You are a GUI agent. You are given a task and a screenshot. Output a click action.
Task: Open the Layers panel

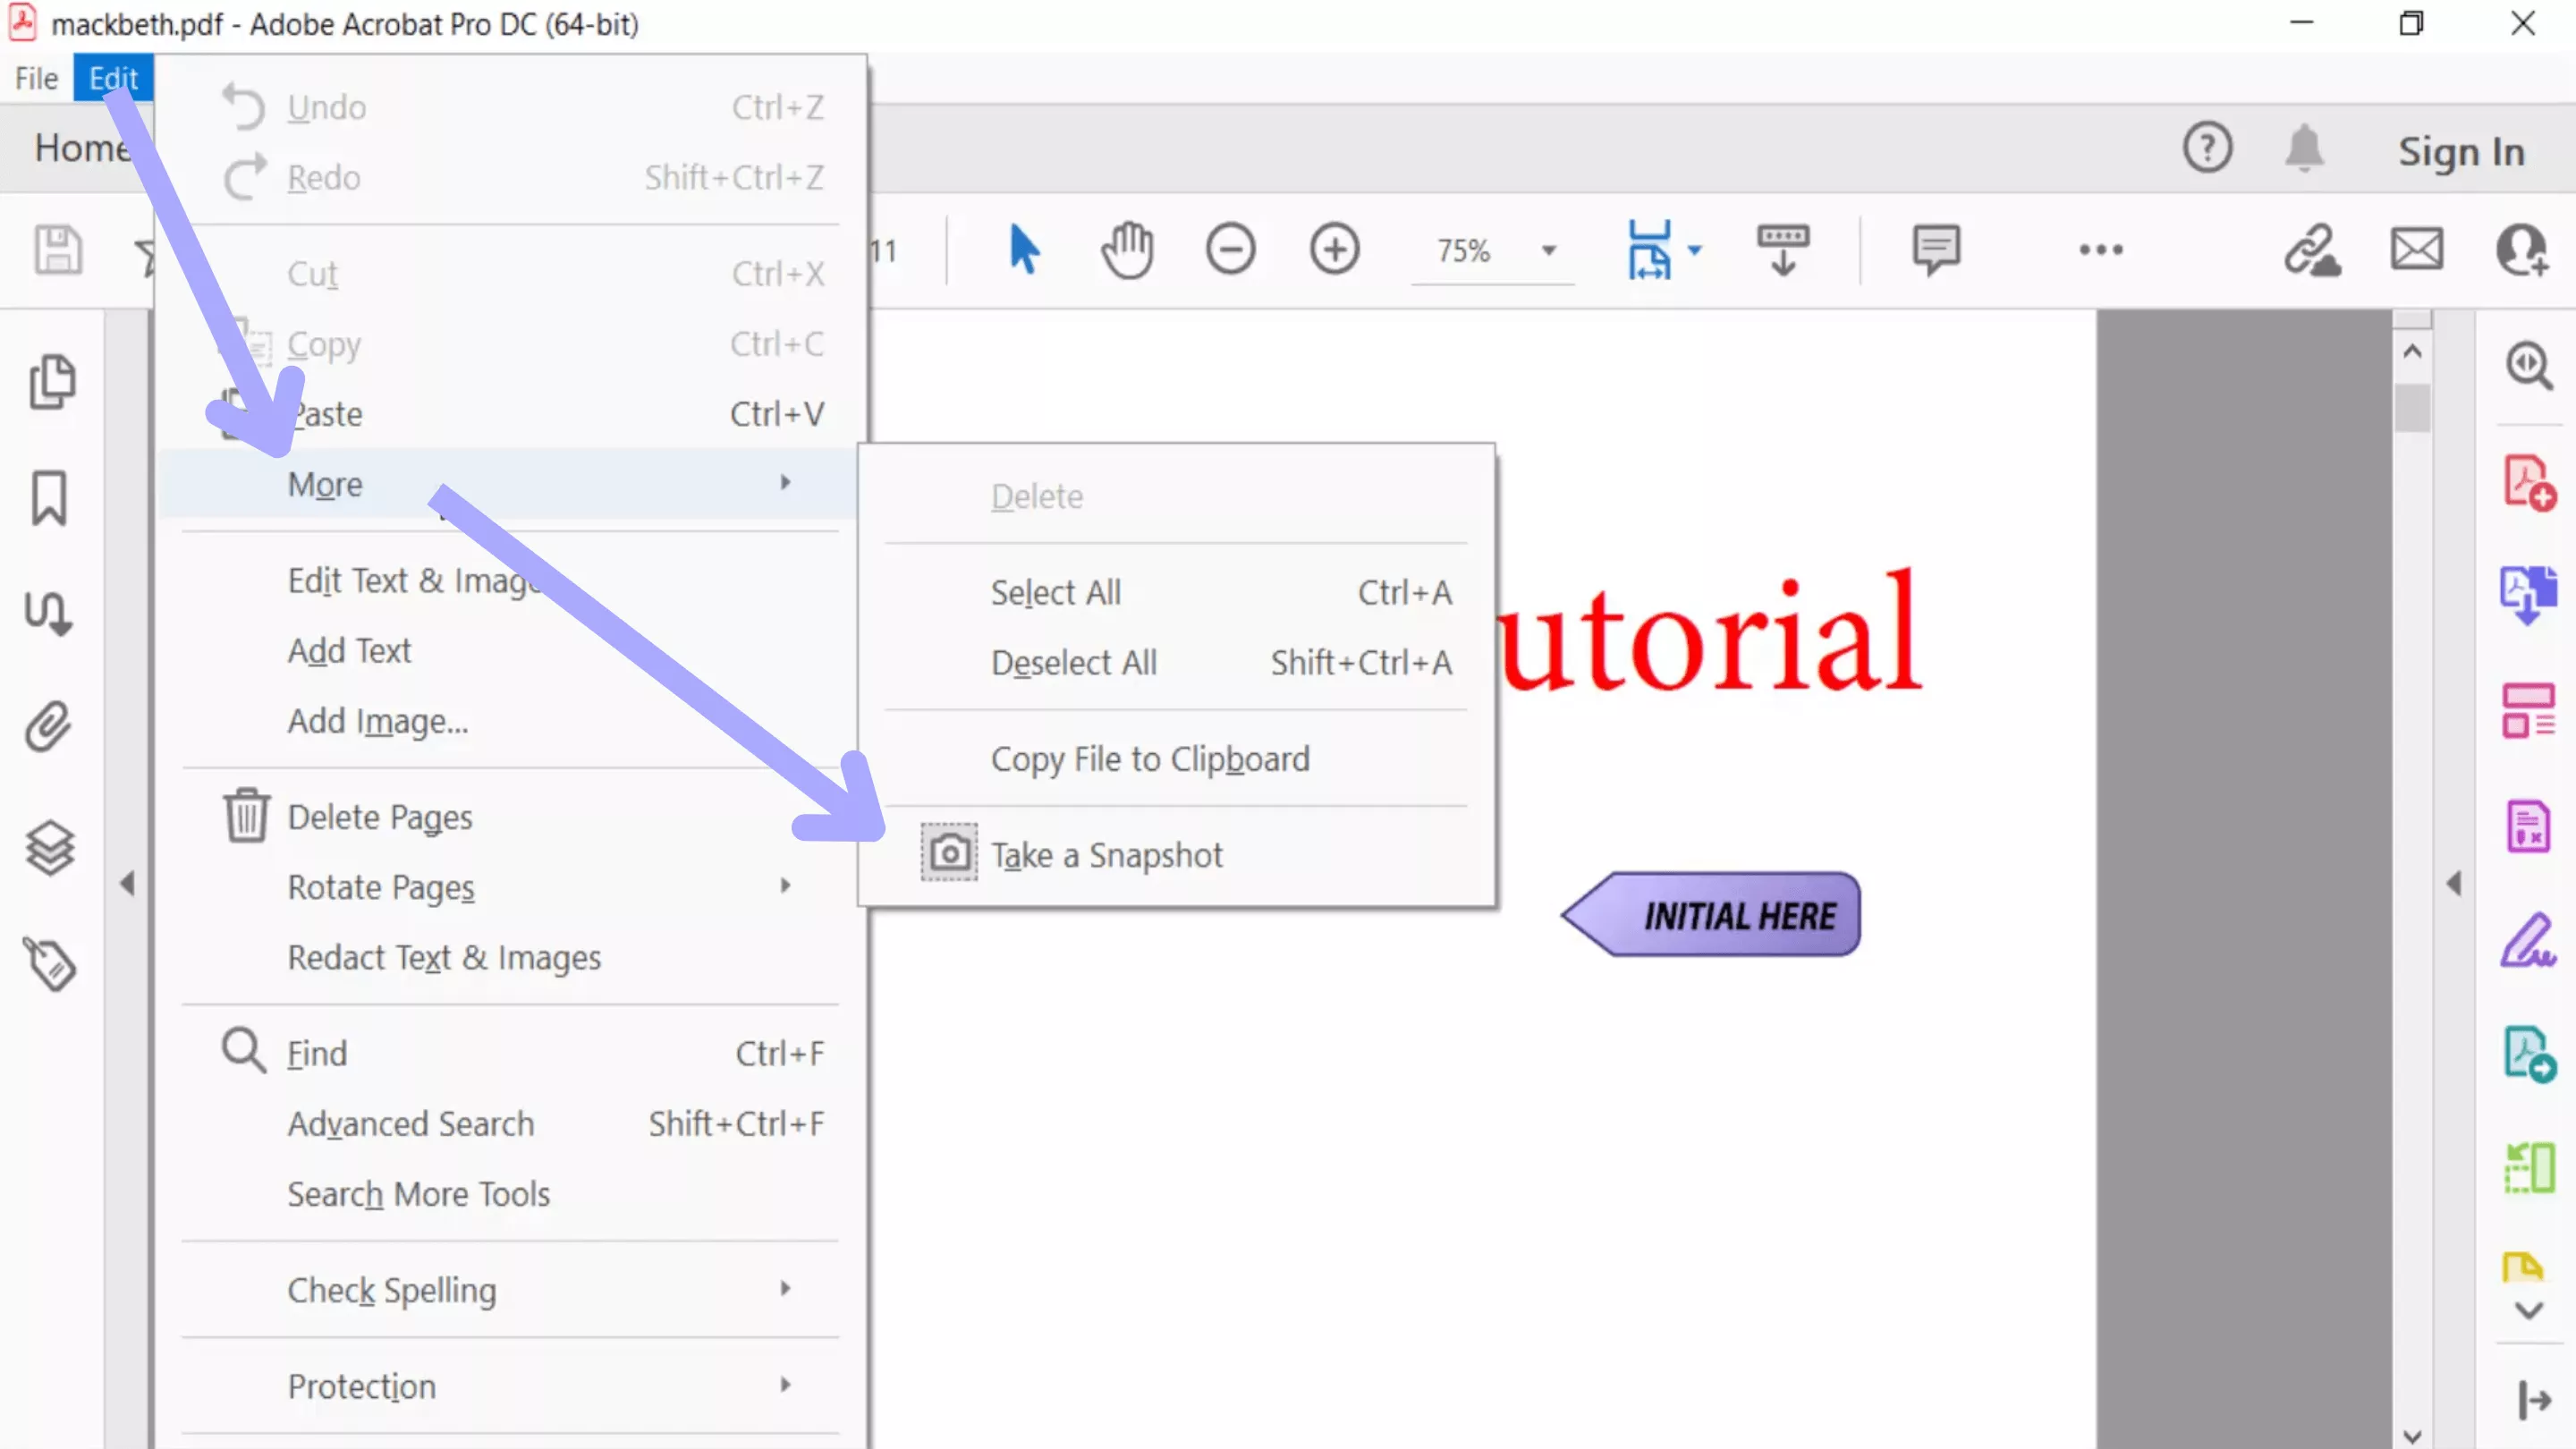point(52,847)
